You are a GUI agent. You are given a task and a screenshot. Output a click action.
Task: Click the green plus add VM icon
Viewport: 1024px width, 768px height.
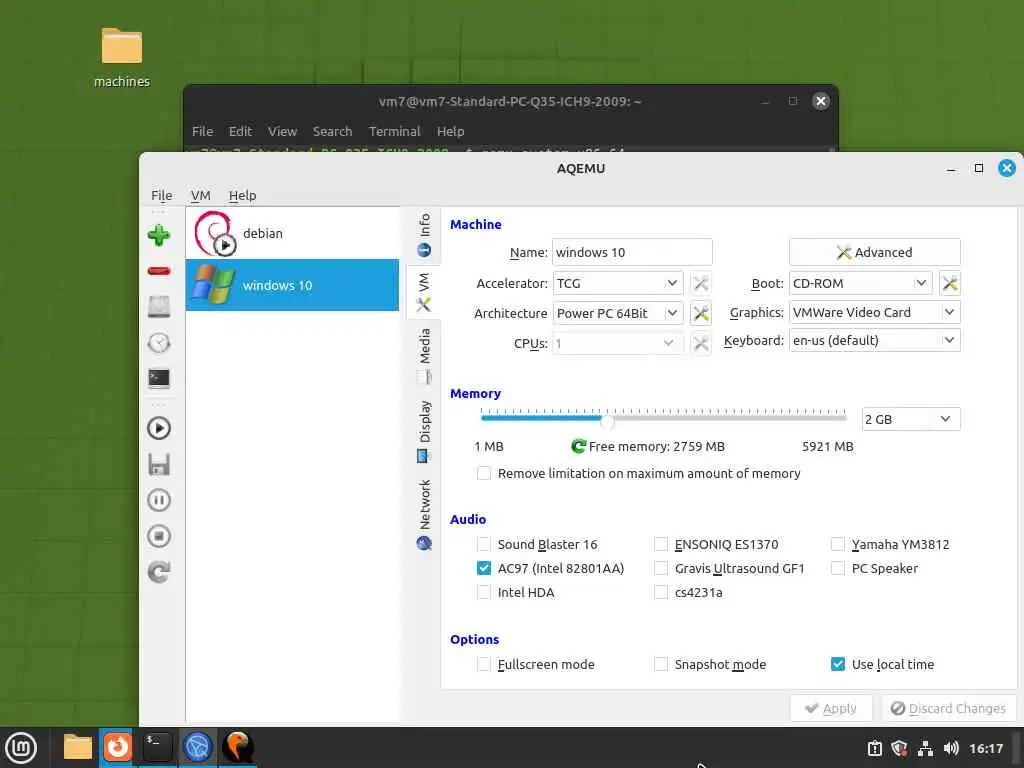point(159,235)
